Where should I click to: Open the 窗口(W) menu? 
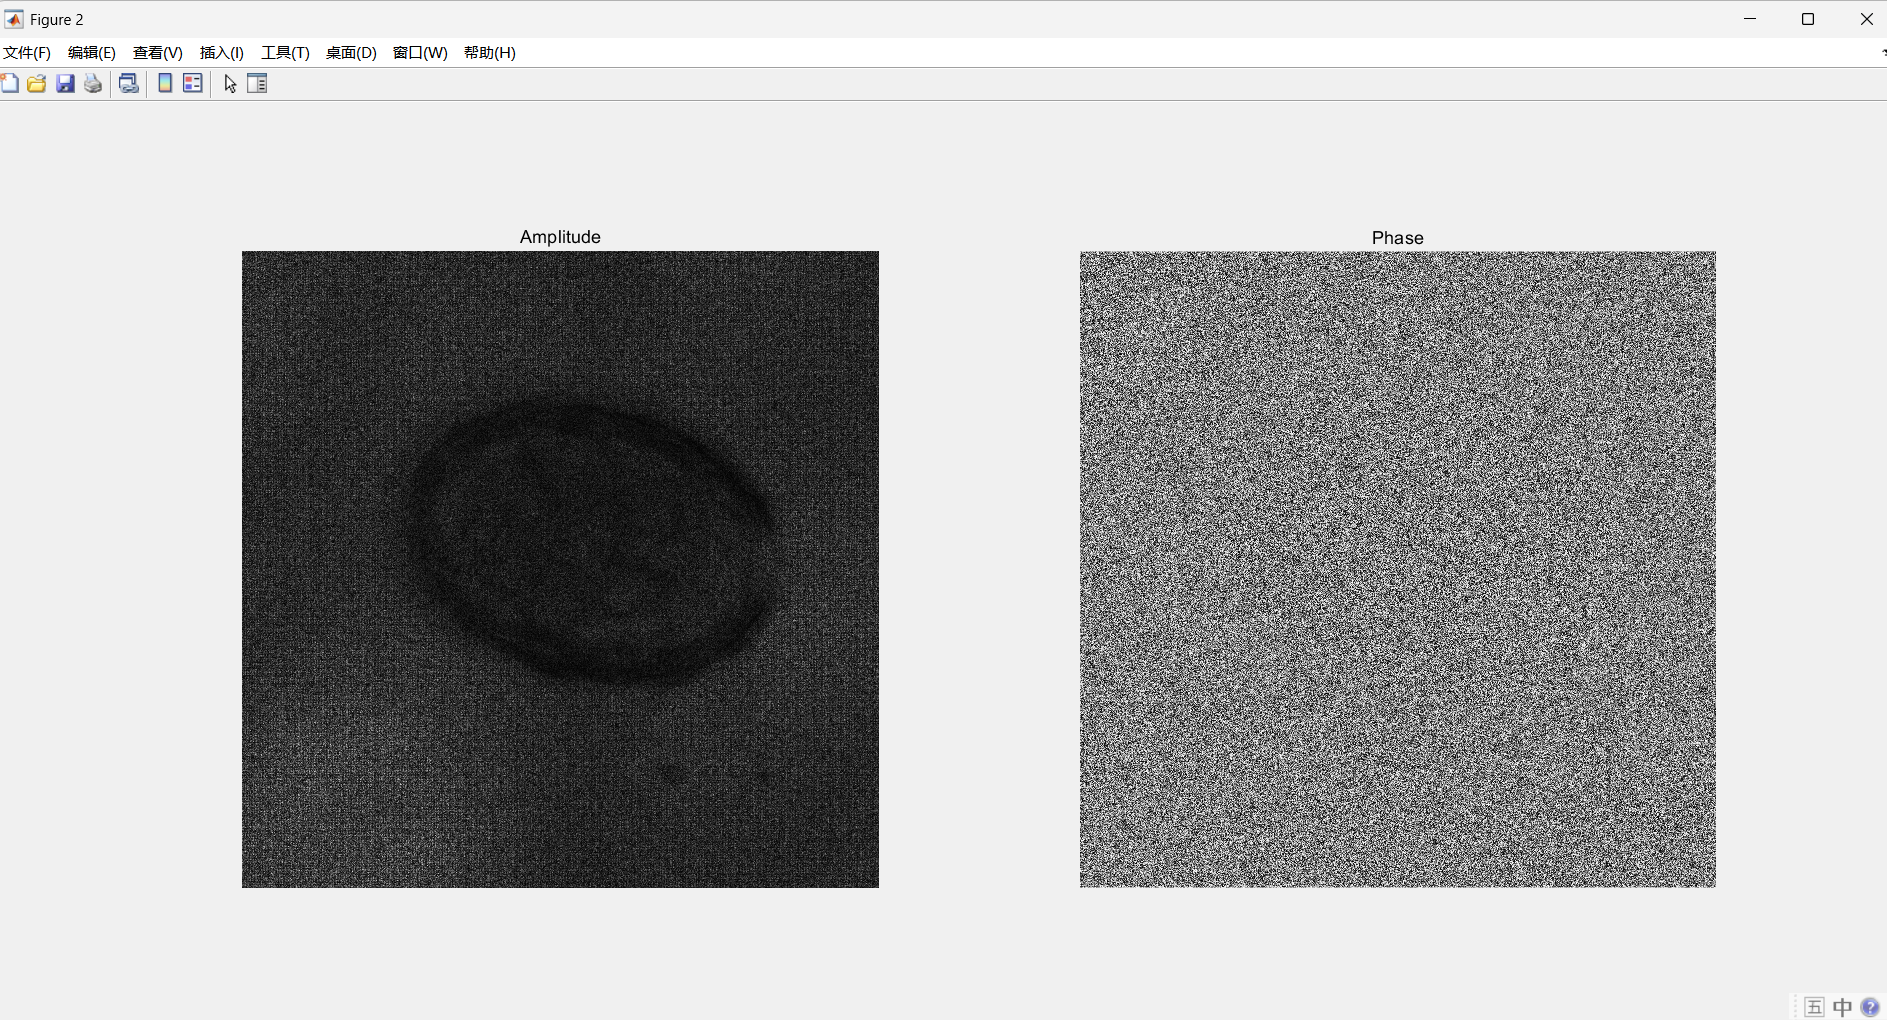click(x=420, y=53)
